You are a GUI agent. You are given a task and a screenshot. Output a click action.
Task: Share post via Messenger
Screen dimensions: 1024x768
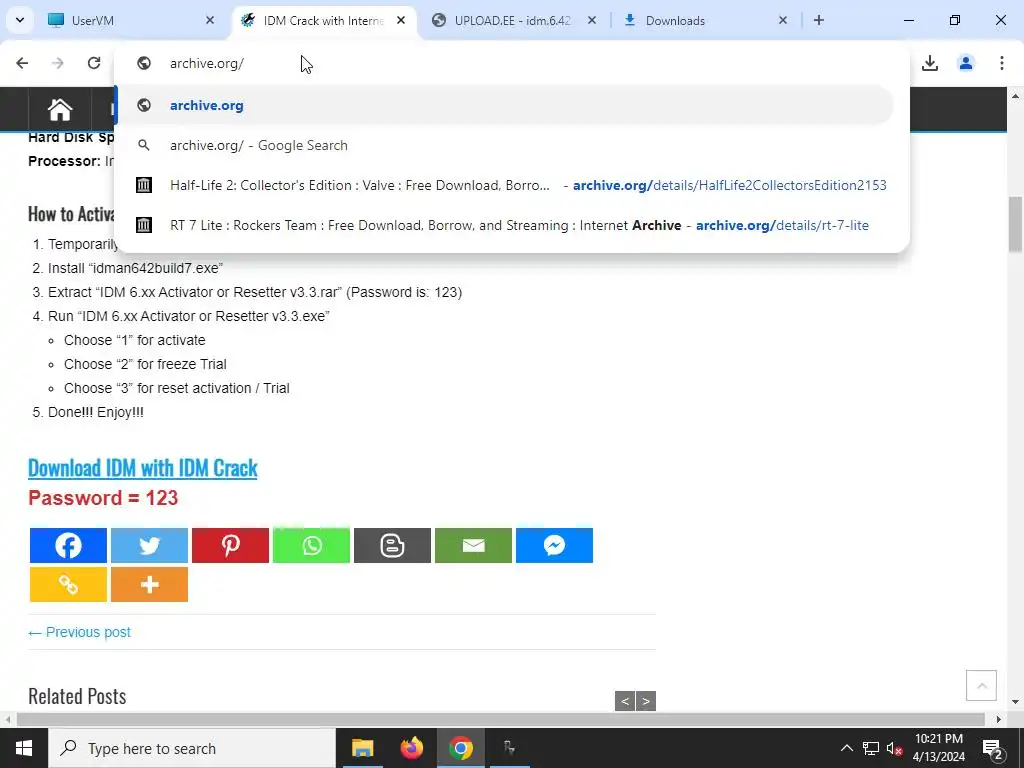(554, 545)
